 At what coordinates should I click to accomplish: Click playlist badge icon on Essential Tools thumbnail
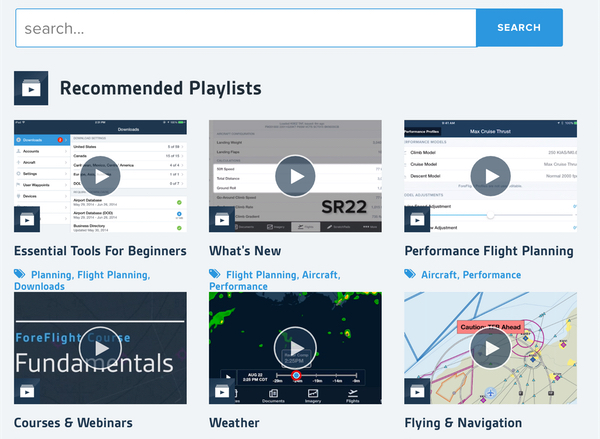pos(28,219)
